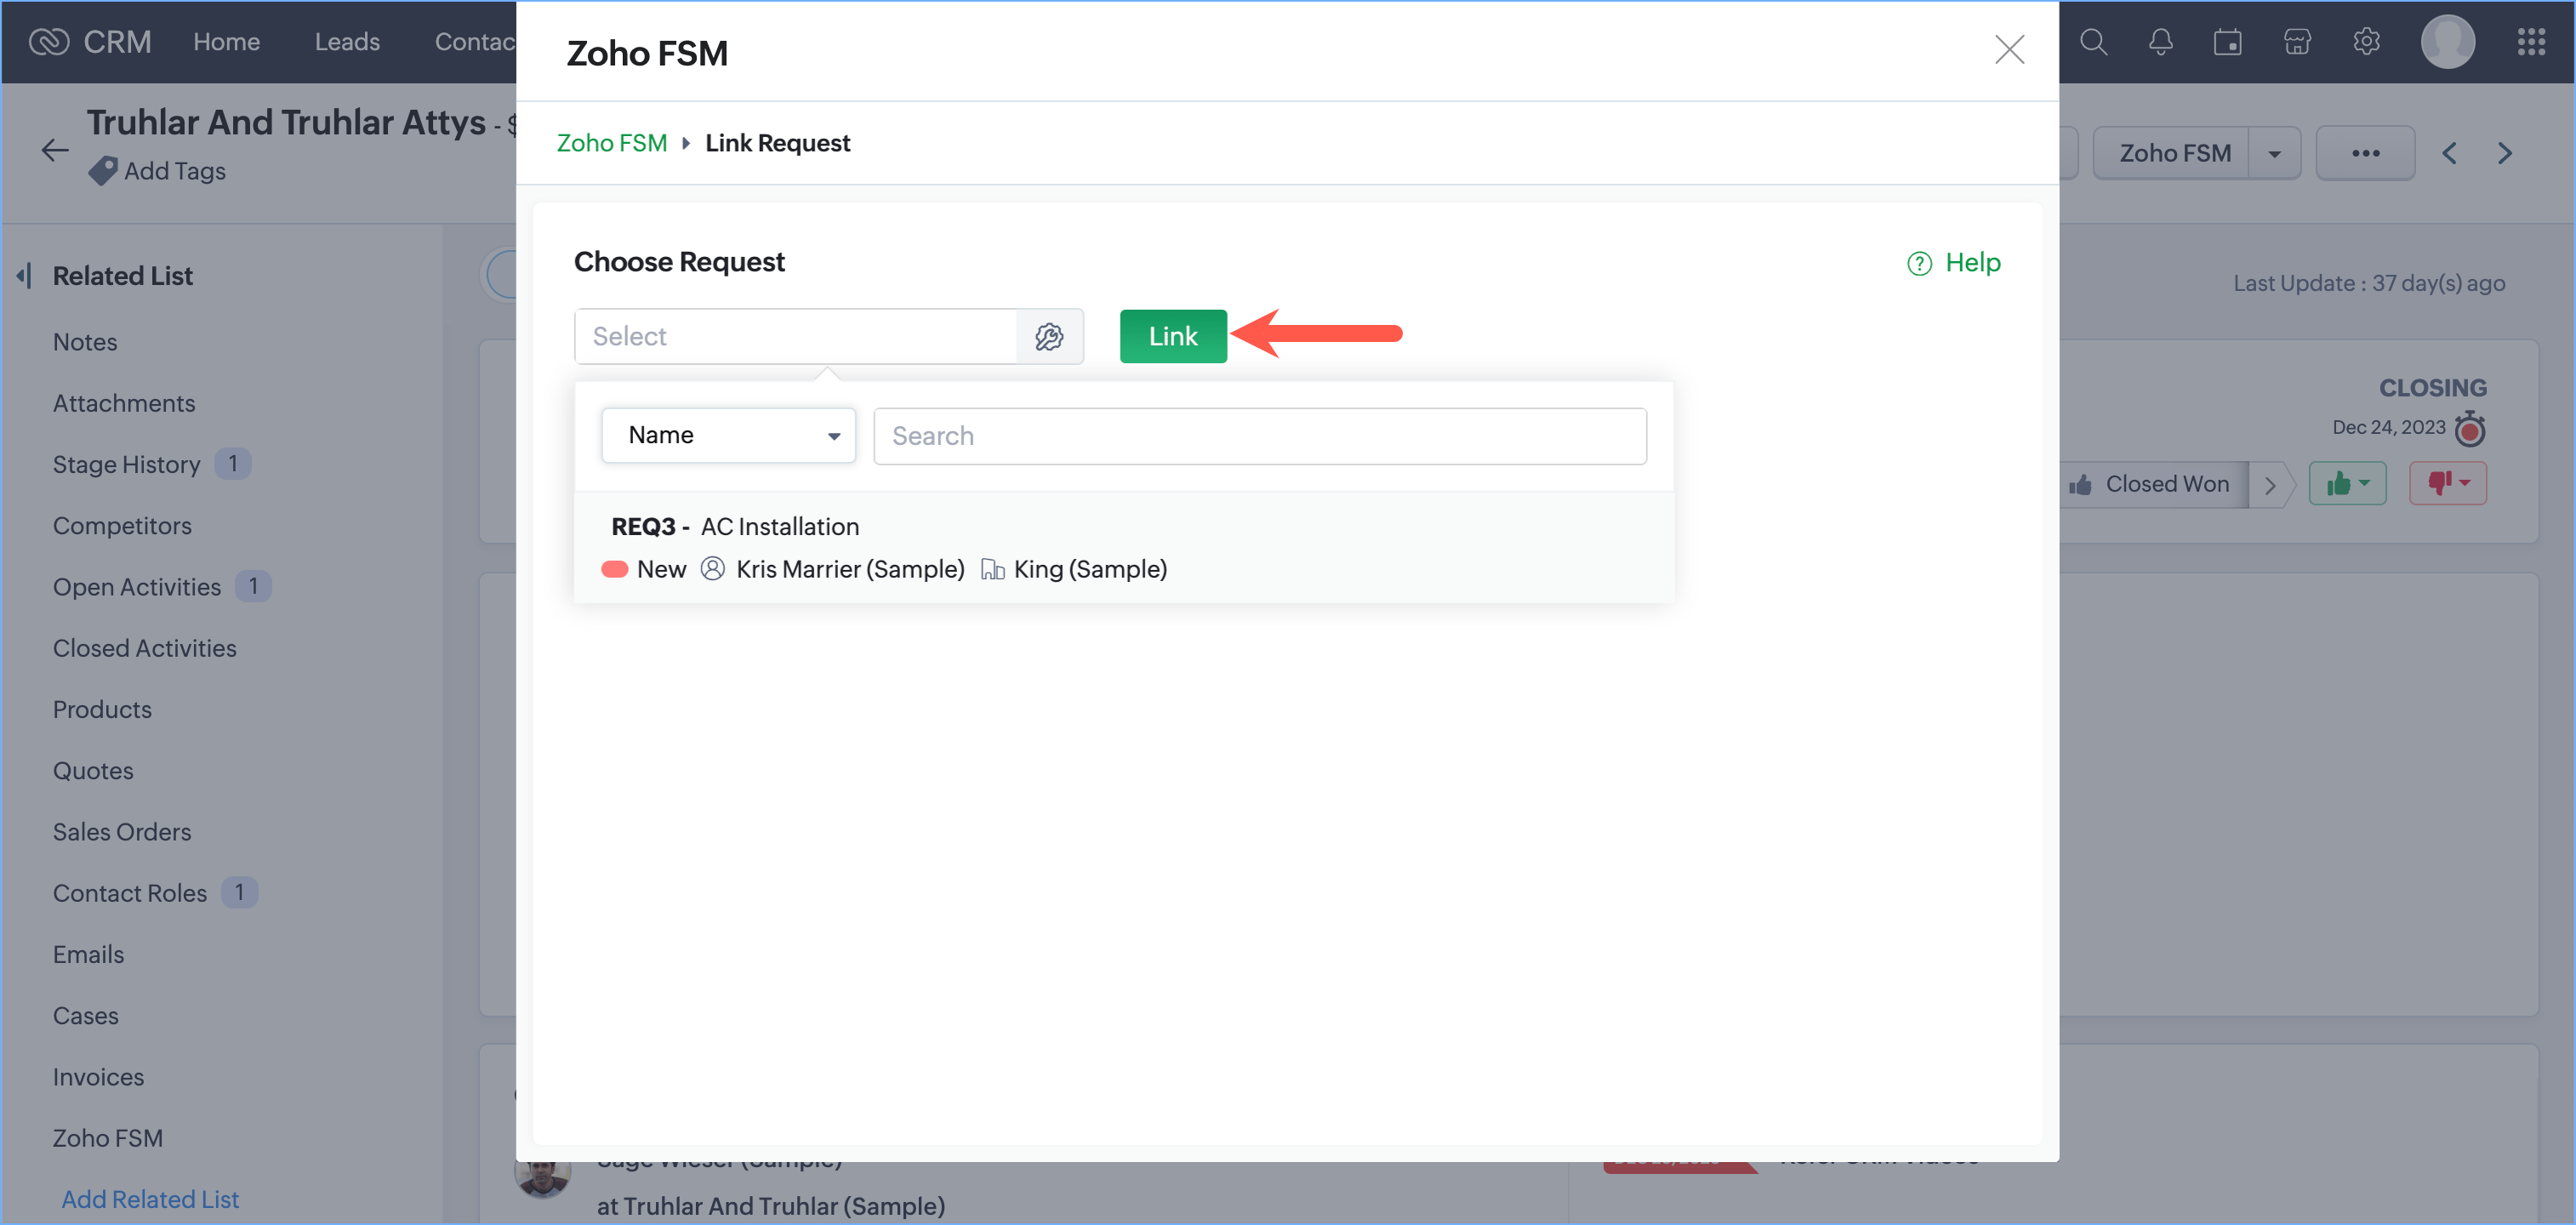Image resolution: width=2576 pixels, height=1225 pixels.
Task: Click the Add Tags tag icon
Action: click(103, 171)
